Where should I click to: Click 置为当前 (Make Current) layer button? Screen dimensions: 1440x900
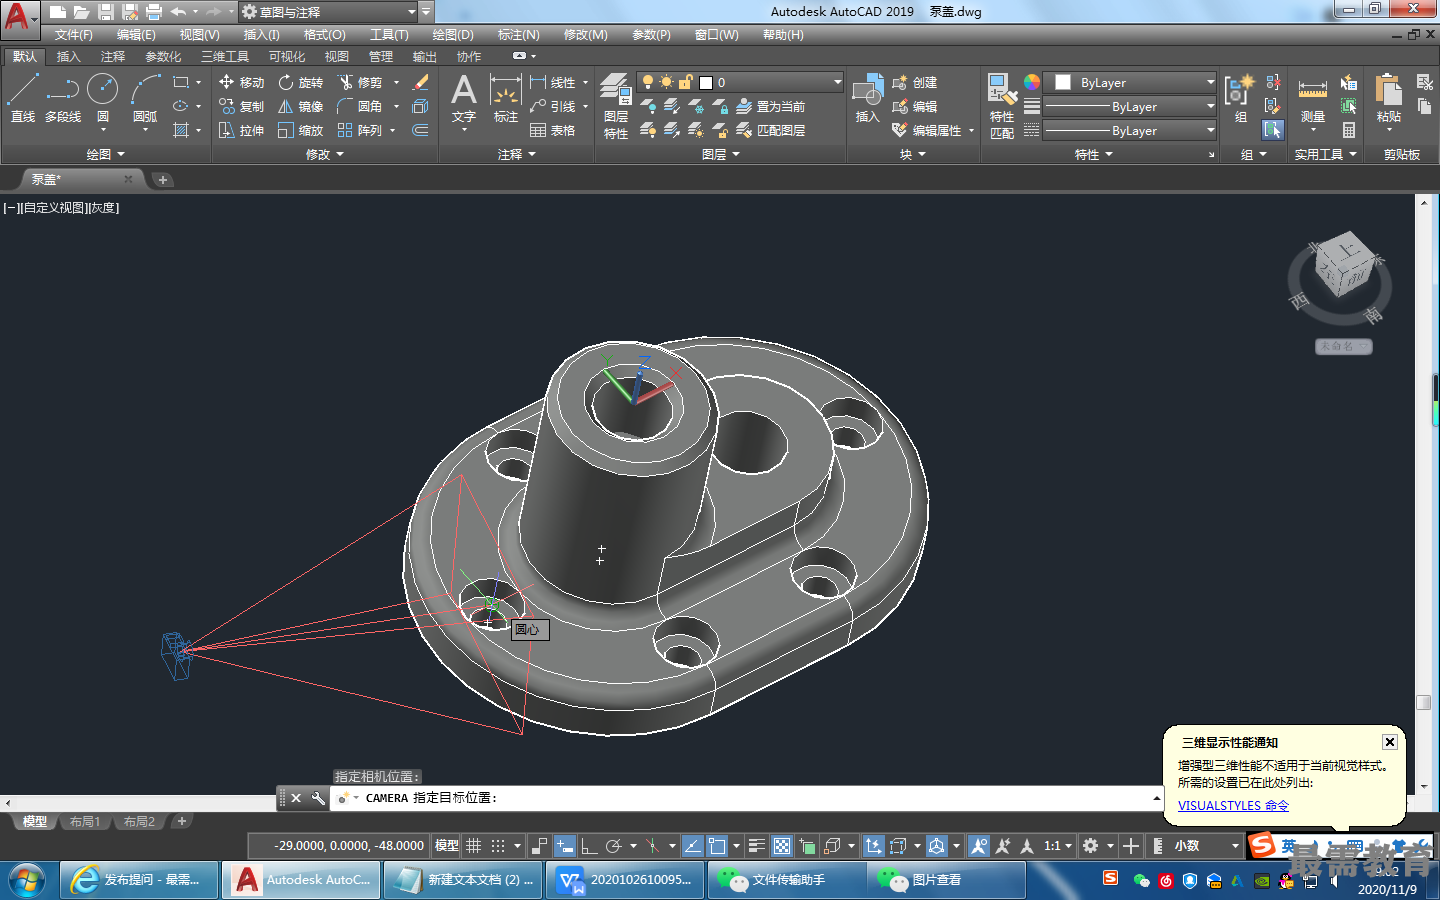point(771,106)
